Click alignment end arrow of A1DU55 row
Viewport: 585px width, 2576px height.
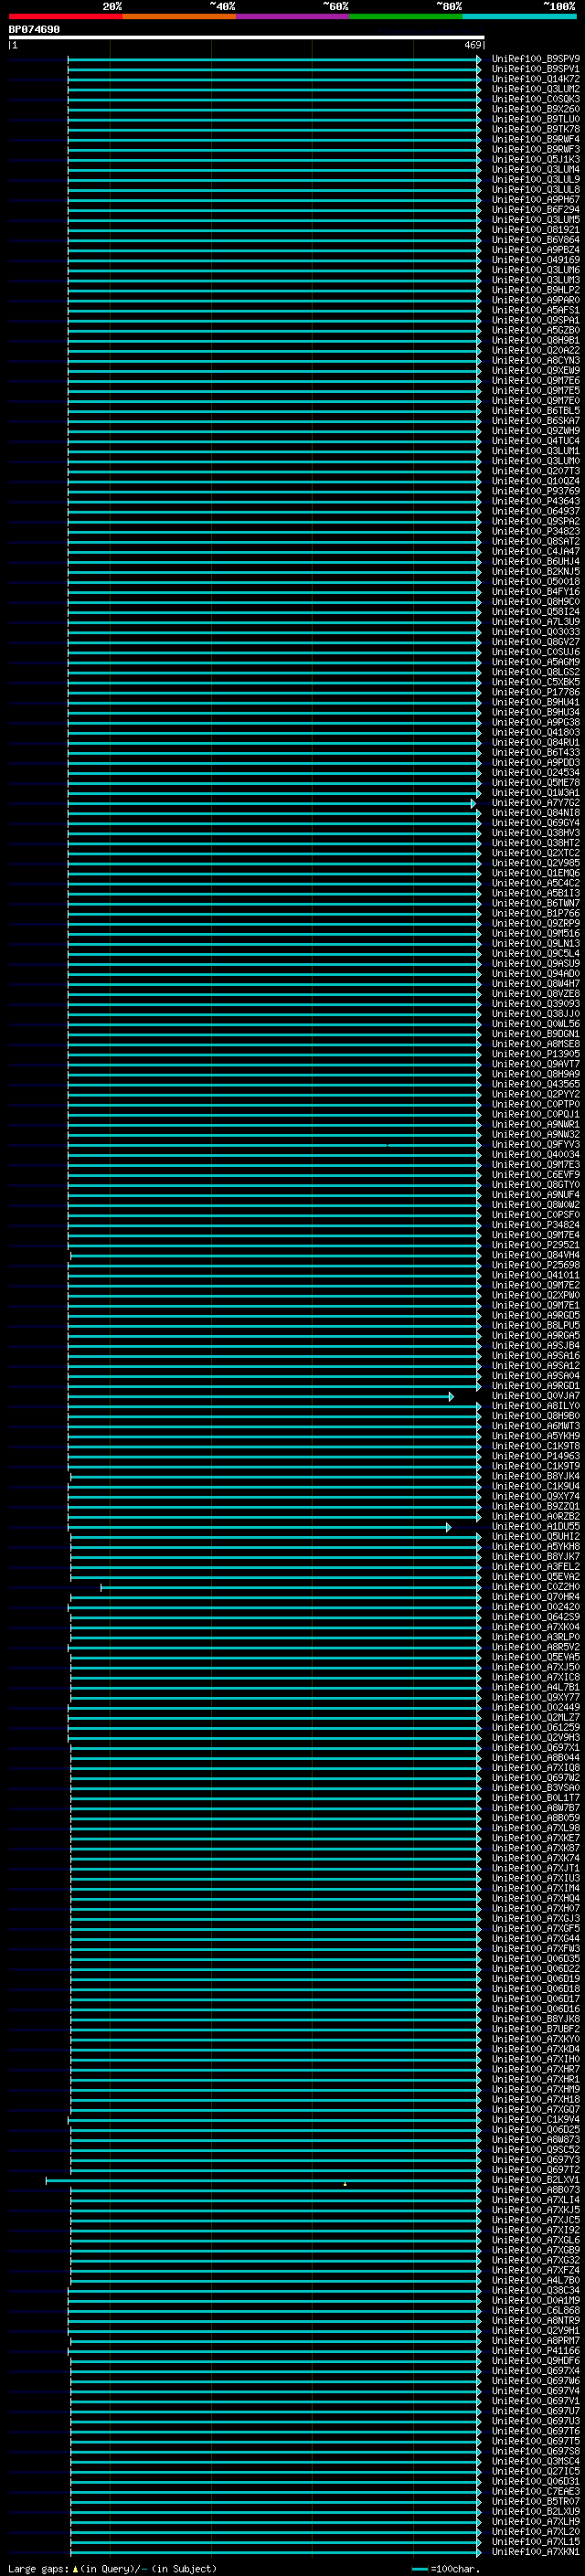[448, 1527]
